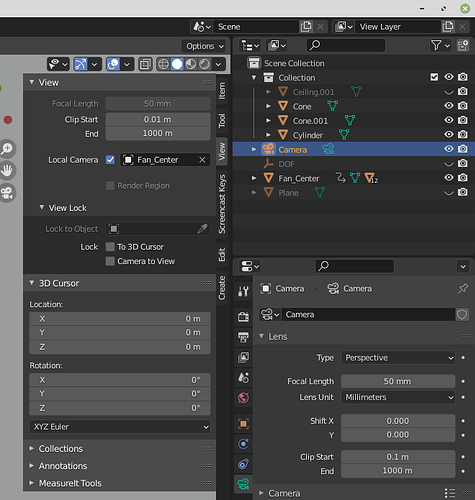The height and width of the screenshot is (500, 475).
Task: Open the Object properties orange square icon
Action: click(243, 424)
